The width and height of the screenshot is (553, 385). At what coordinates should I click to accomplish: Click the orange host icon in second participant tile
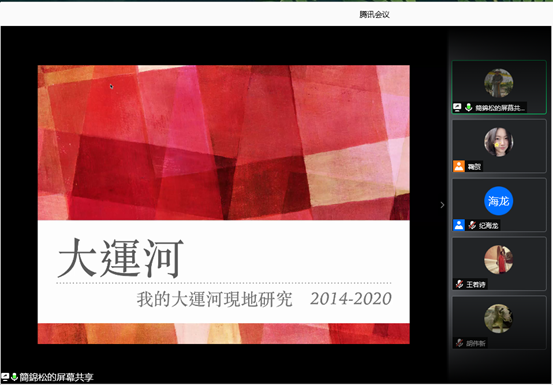coord(459,166)
